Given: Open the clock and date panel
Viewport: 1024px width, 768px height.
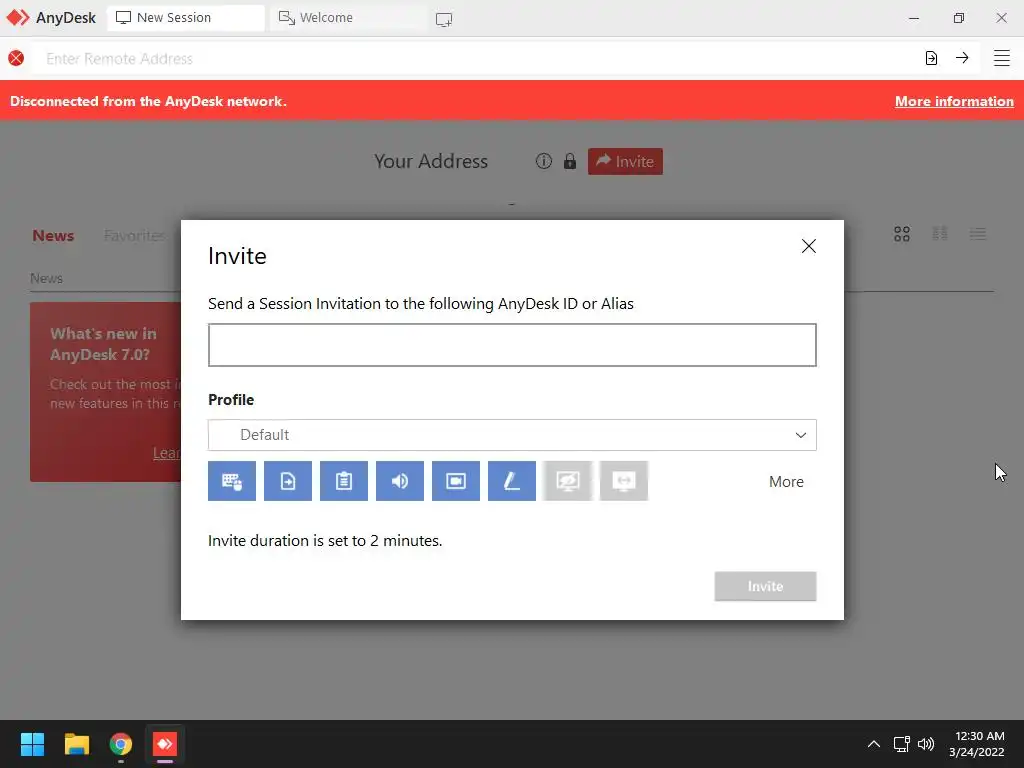Looking at the screenshot, I should (977, 744).
